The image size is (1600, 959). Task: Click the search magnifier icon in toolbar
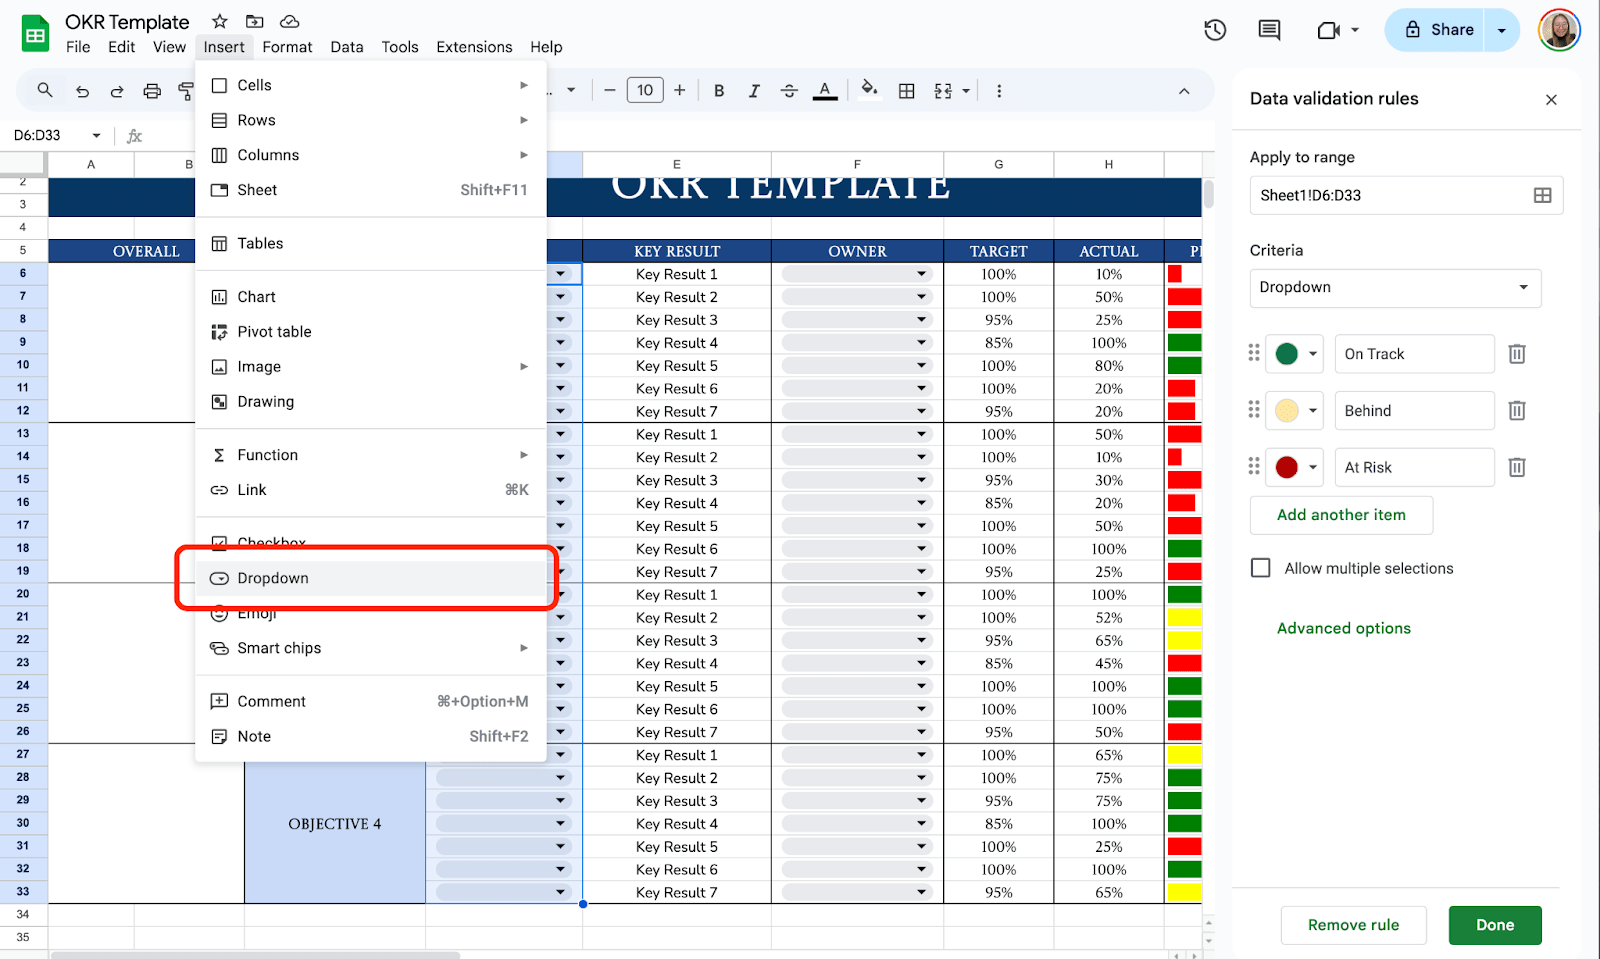click(x=45, y=91)
